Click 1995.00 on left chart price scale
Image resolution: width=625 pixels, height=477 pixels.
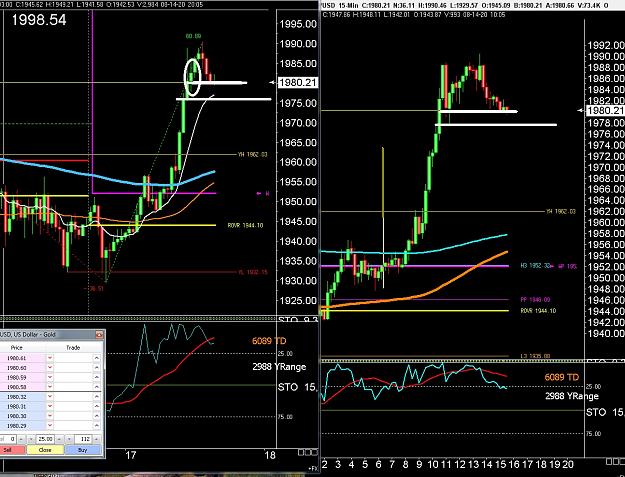click(x=298, y=24)
